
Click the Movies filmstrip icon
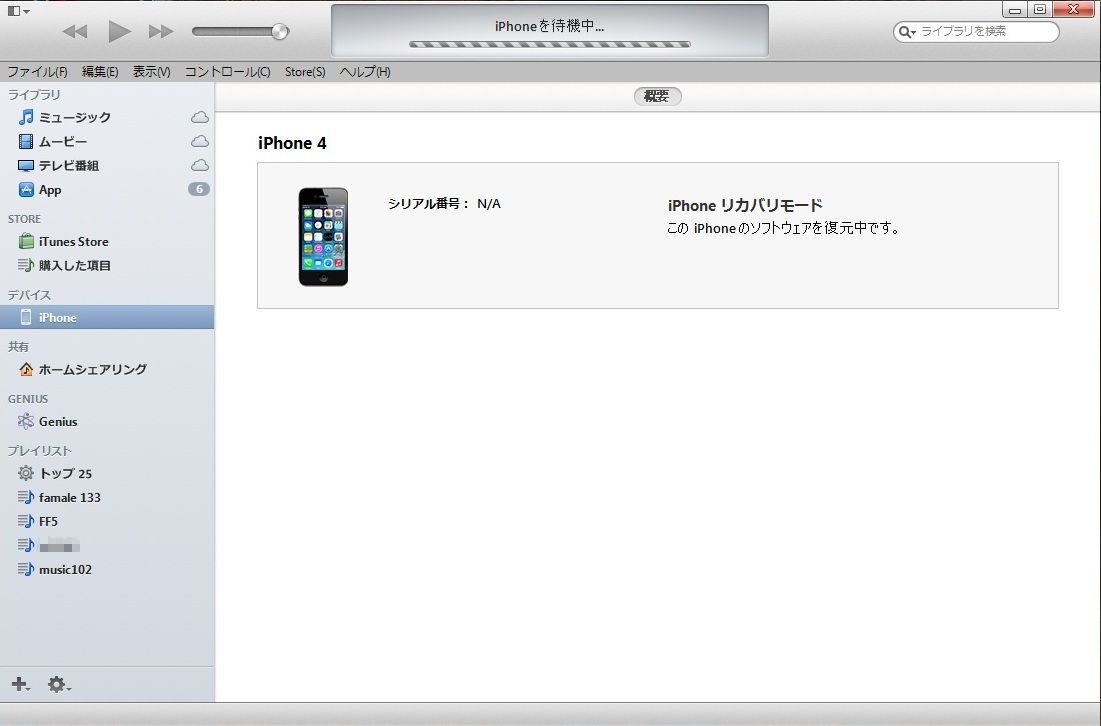pyautogui.click(x=26, y=141)
